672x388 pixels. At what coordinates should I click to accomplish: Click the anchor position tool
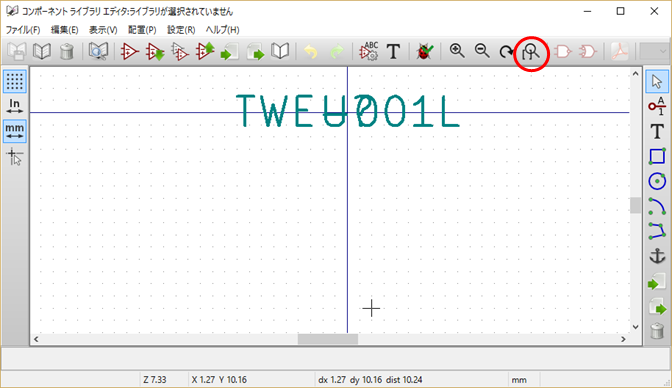[x=657, y=256]
